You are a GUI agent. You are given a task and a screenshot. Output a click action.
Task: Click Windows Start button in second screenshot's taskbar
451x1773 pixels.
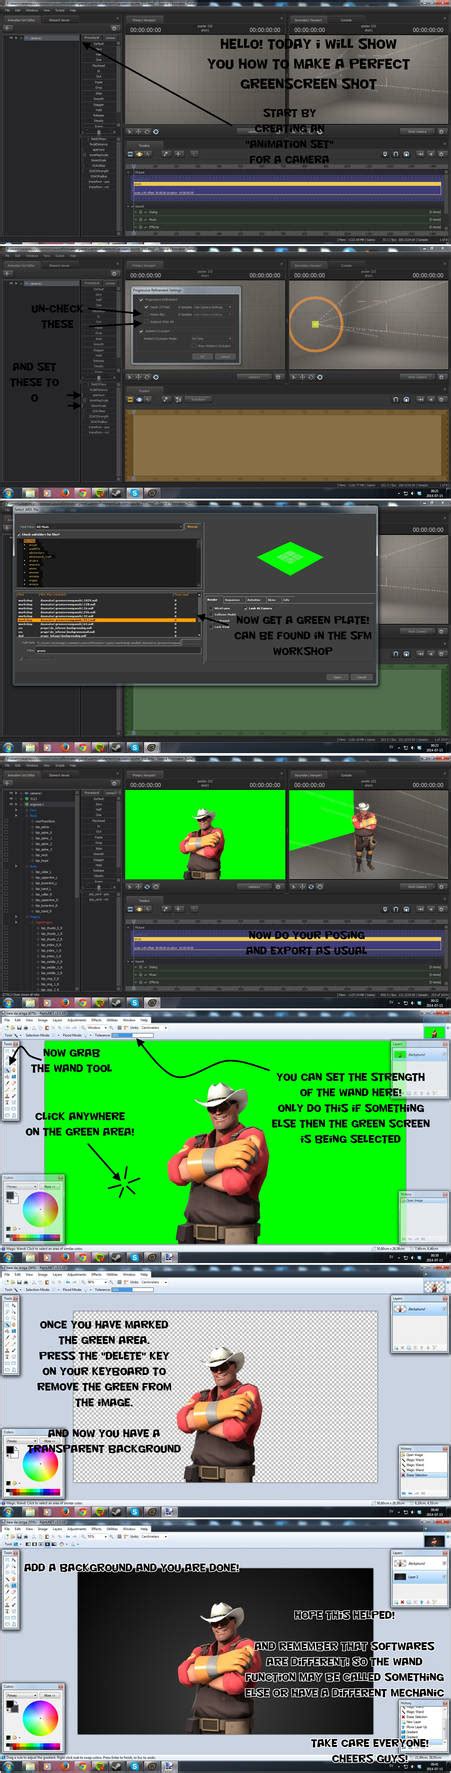click(9, 493)
